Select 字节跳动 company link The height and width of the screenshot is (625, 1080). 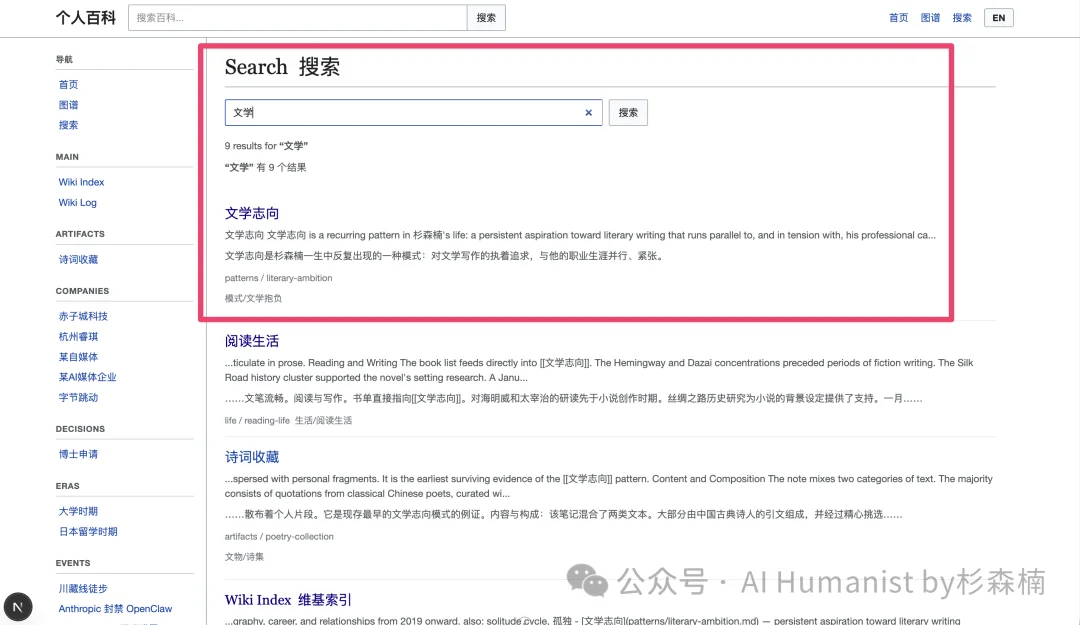click(81, 397)
